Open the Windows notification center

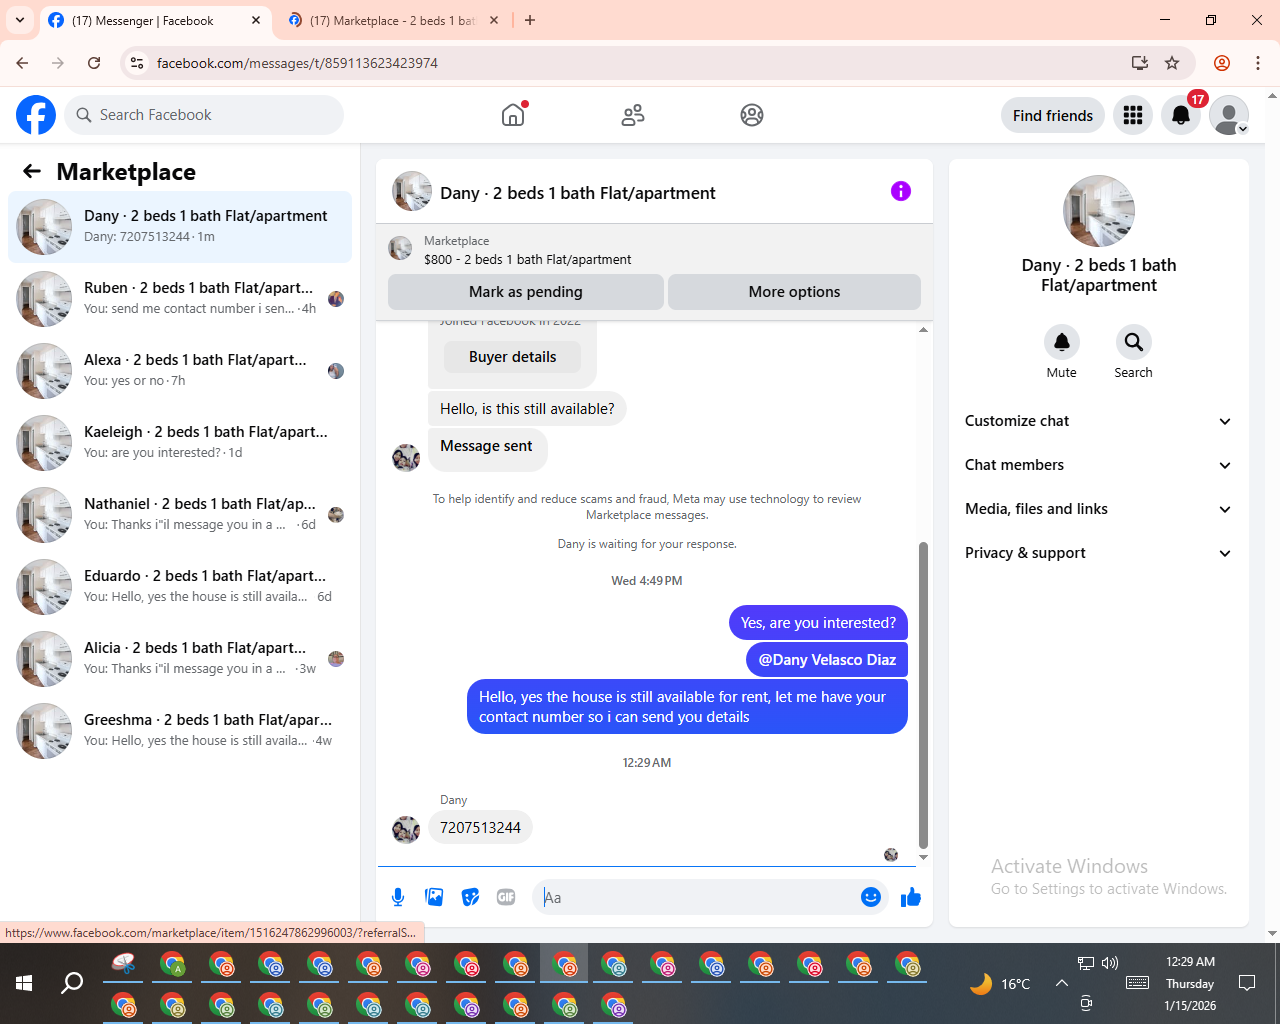(1247, 983)
